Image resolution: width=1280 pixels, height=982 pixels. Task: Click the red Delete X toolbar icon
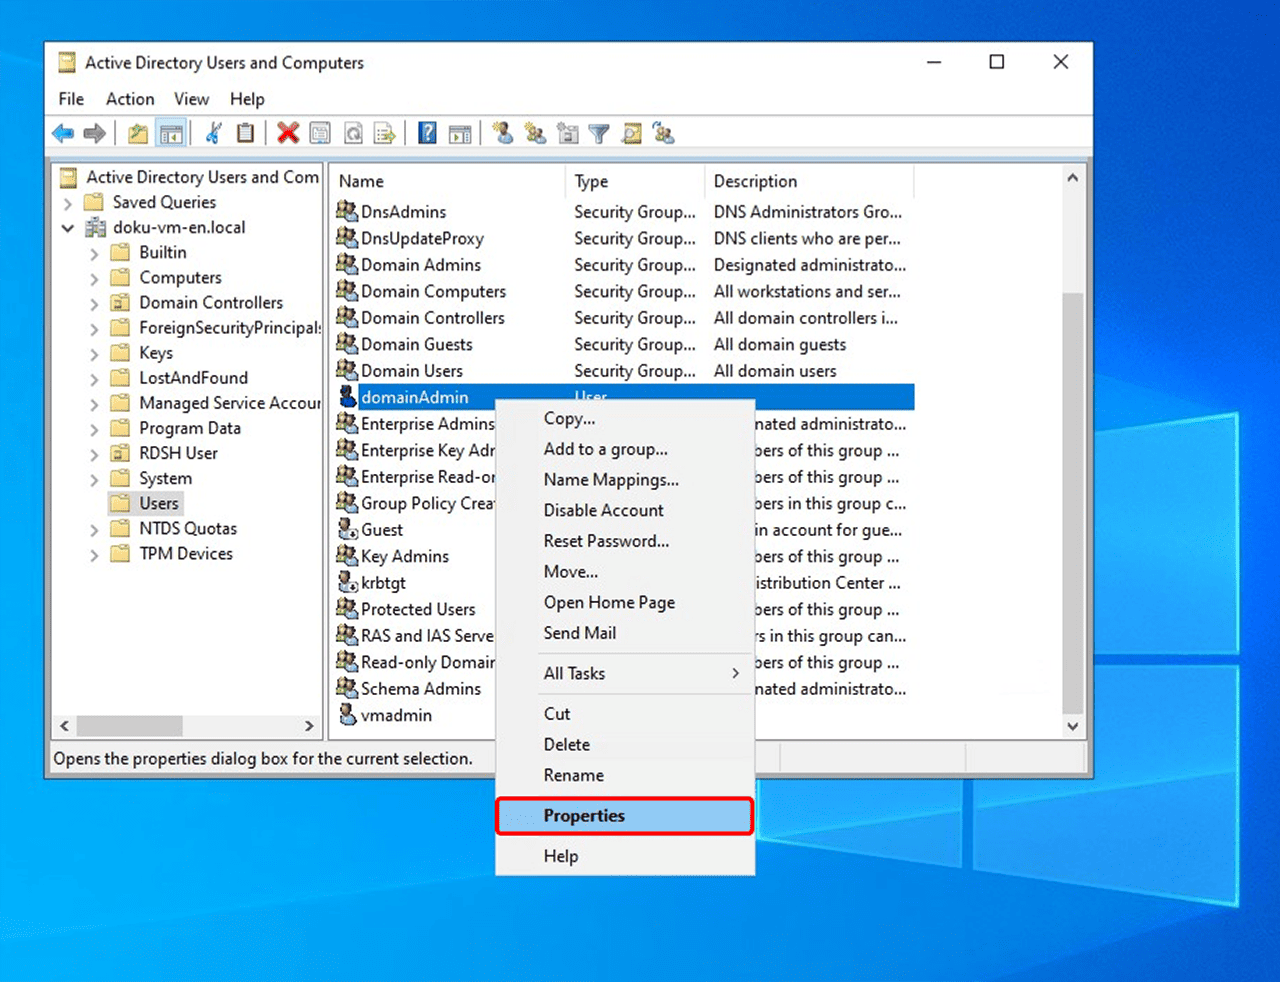288,134
